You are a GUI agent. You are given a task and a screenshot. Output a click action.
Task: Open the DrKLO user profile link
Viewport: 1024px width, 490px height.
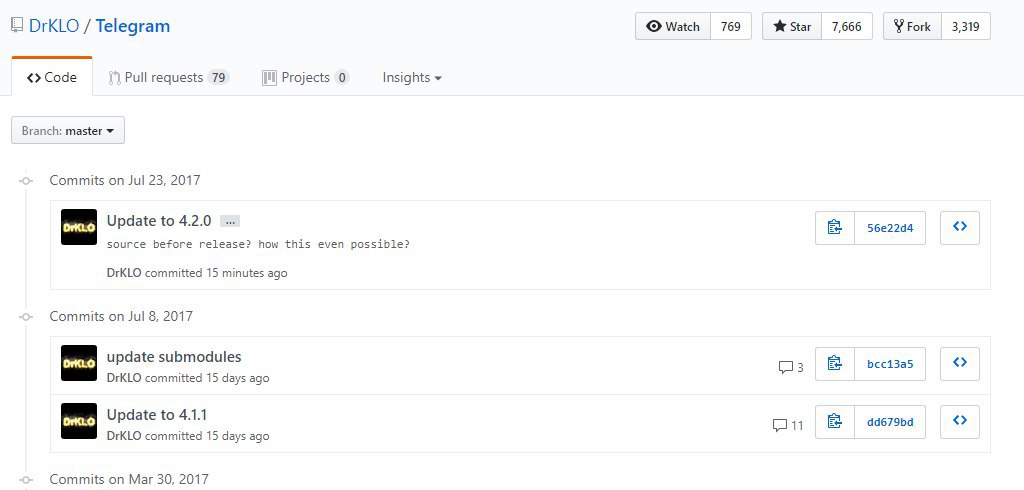(53, 26)
